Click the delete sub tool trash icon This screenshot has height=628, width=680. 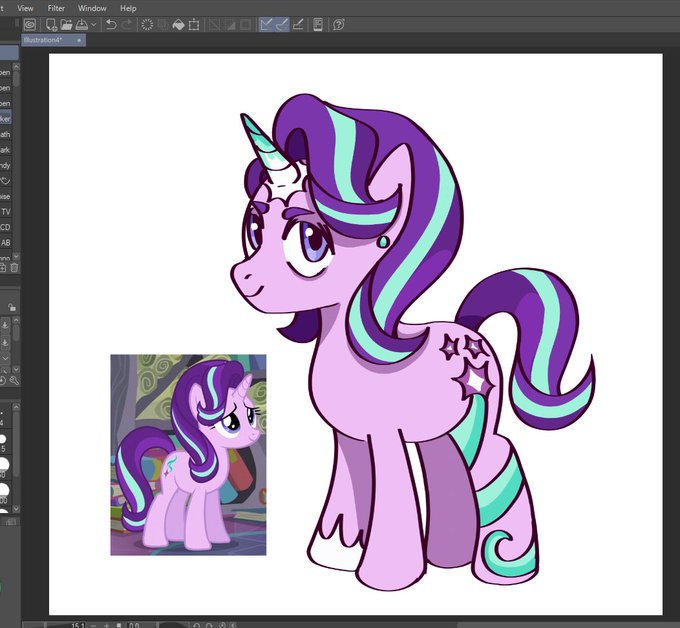click(14, 268)
